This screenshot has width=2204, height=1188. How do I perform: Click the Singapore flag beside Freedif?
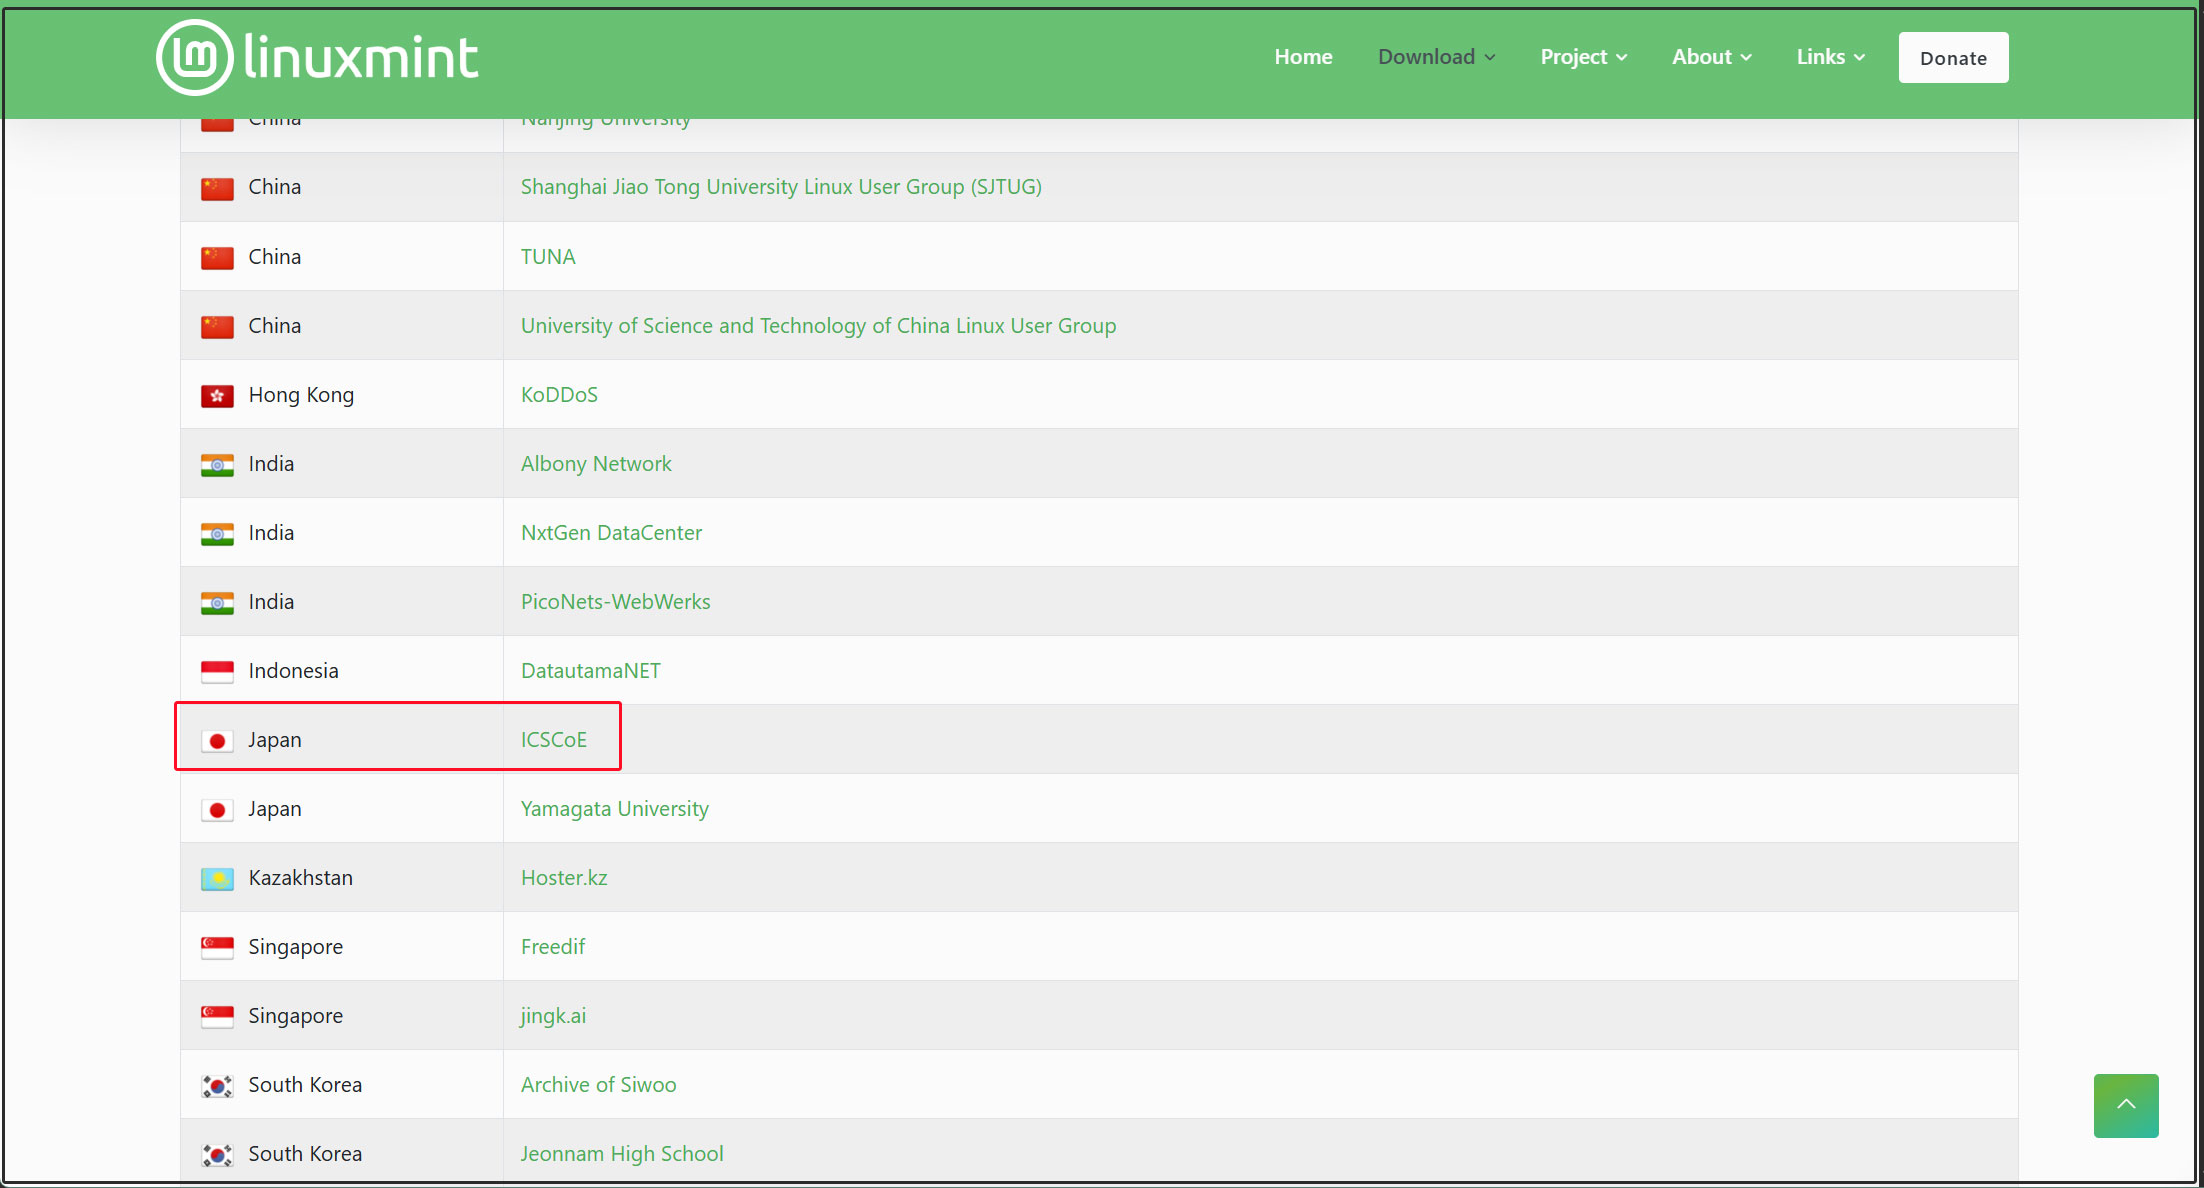click(217, 948)
